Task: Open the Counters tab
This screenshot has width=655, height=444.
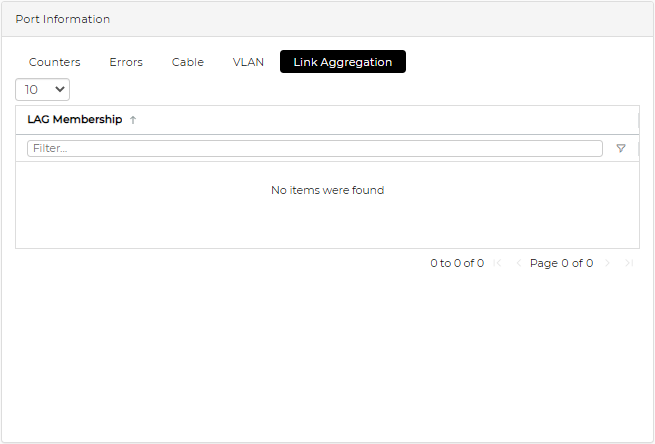Action: 55,62
